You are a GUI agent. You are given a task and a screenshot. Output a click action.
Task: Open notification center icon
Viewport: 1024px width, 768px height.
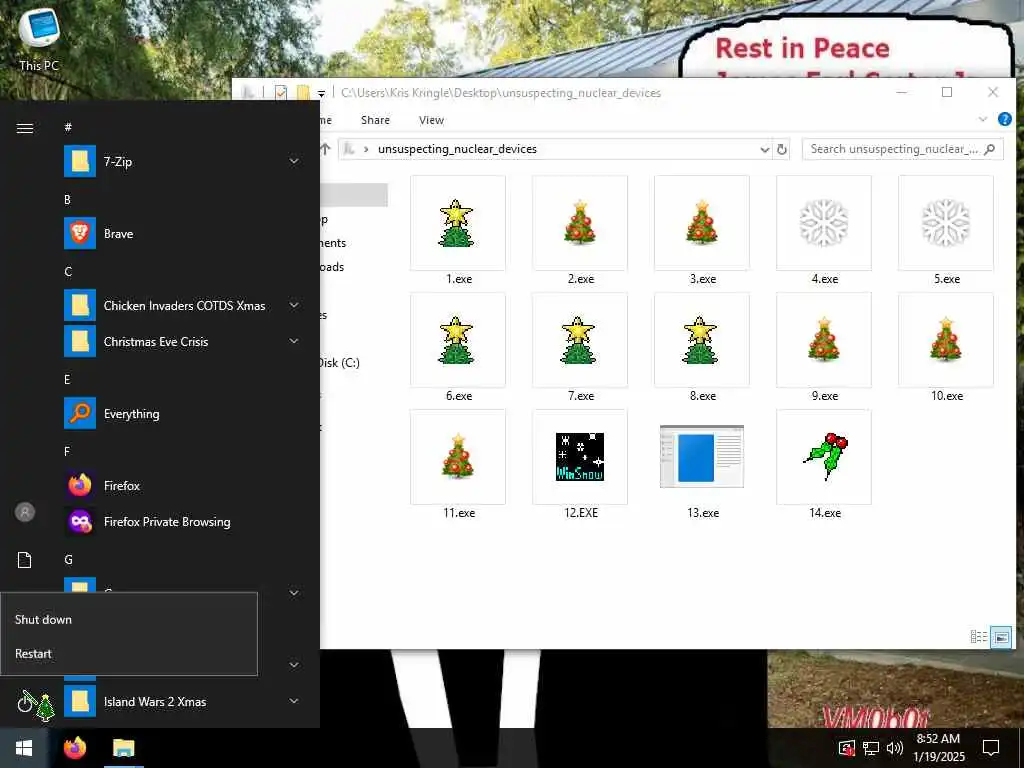[x=991, y=748]
